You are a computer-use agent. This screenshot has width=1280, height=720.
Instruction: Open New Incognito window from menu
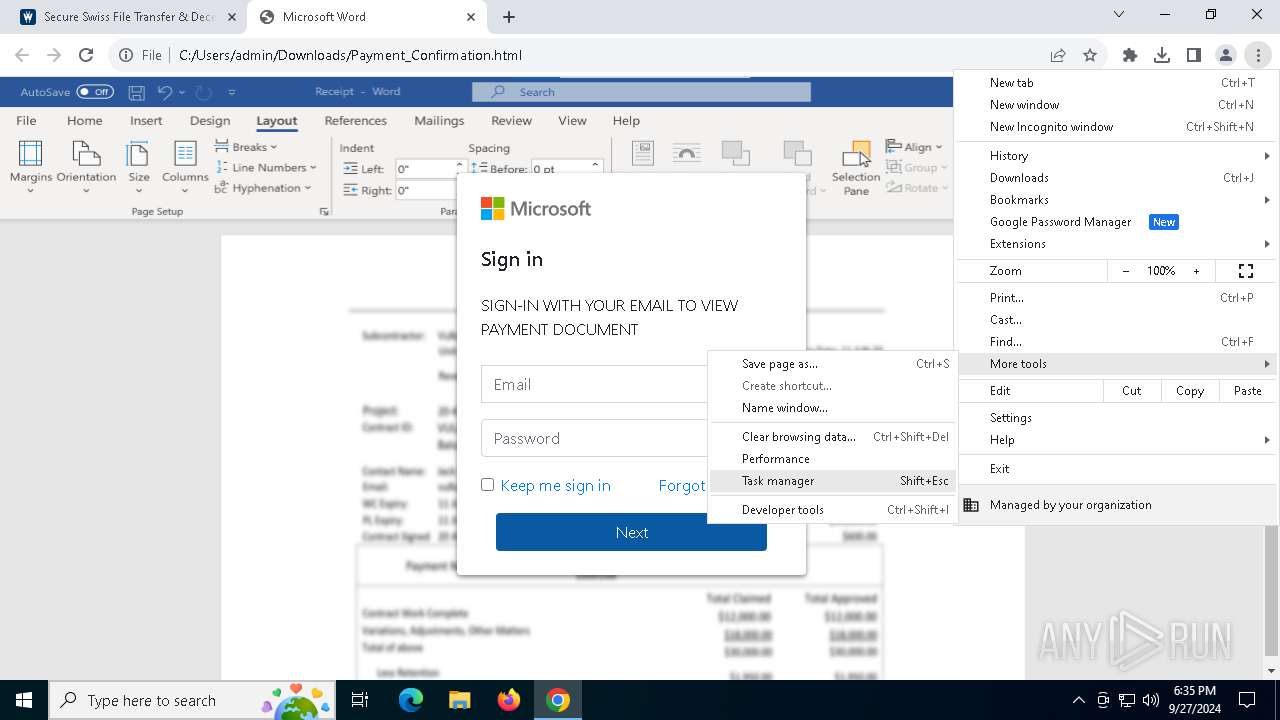[x=1116, y=127]
